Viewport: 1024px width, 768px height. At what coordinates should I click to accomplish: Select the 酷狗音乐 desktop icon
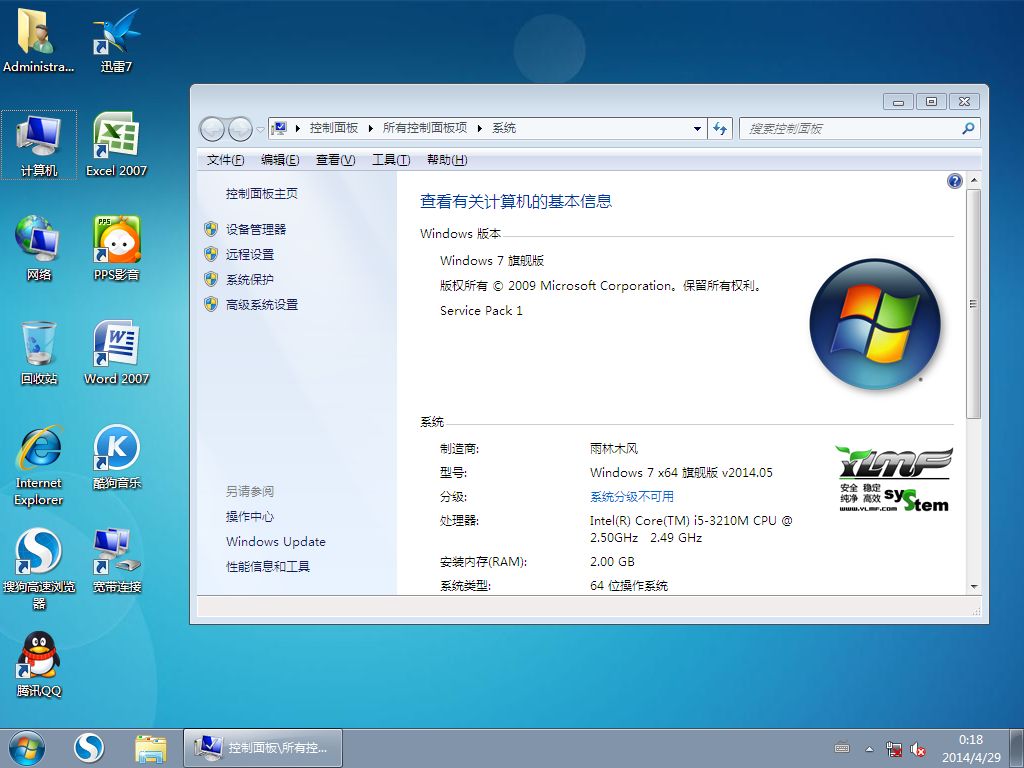(x=116, y=450)
